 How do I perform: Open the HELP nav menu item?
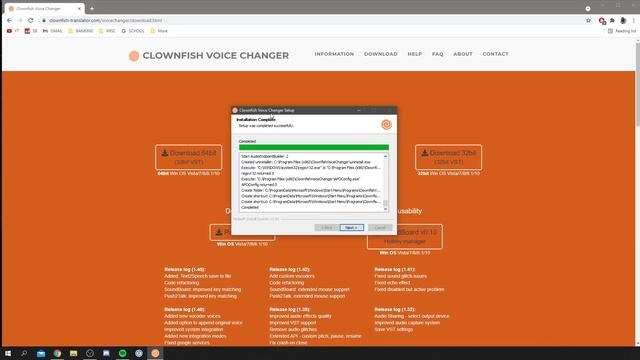[414, 54]
